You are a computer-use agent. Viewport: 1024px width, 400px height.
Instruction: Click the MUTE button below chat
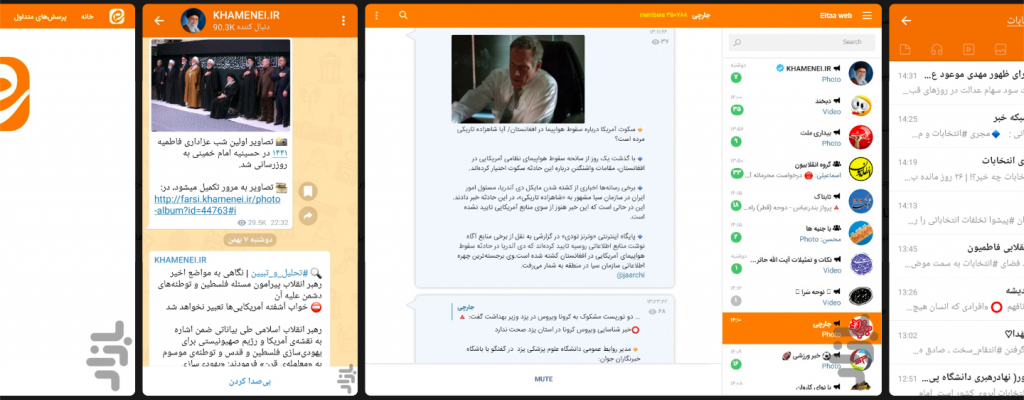point(543,379)
